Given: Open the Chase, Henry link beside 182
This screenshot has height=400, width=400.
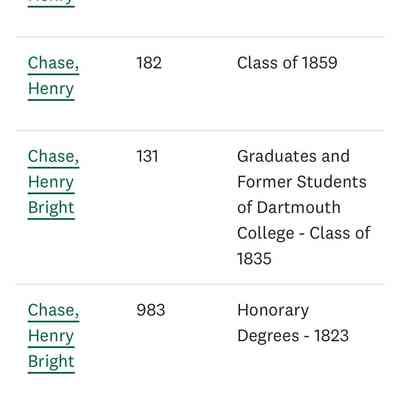Looking at the screenshot, I should (53, 76).
